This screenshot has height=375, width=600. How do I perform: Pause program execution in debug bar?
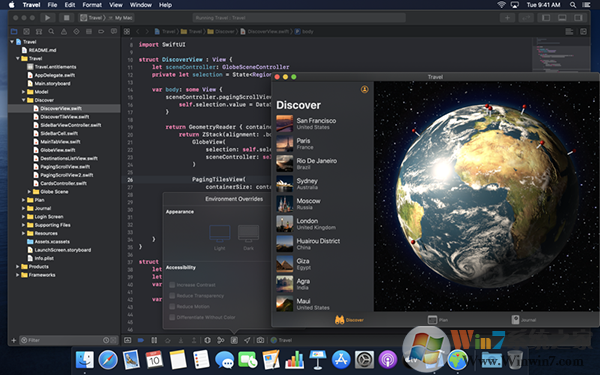(x=154, y=340)
